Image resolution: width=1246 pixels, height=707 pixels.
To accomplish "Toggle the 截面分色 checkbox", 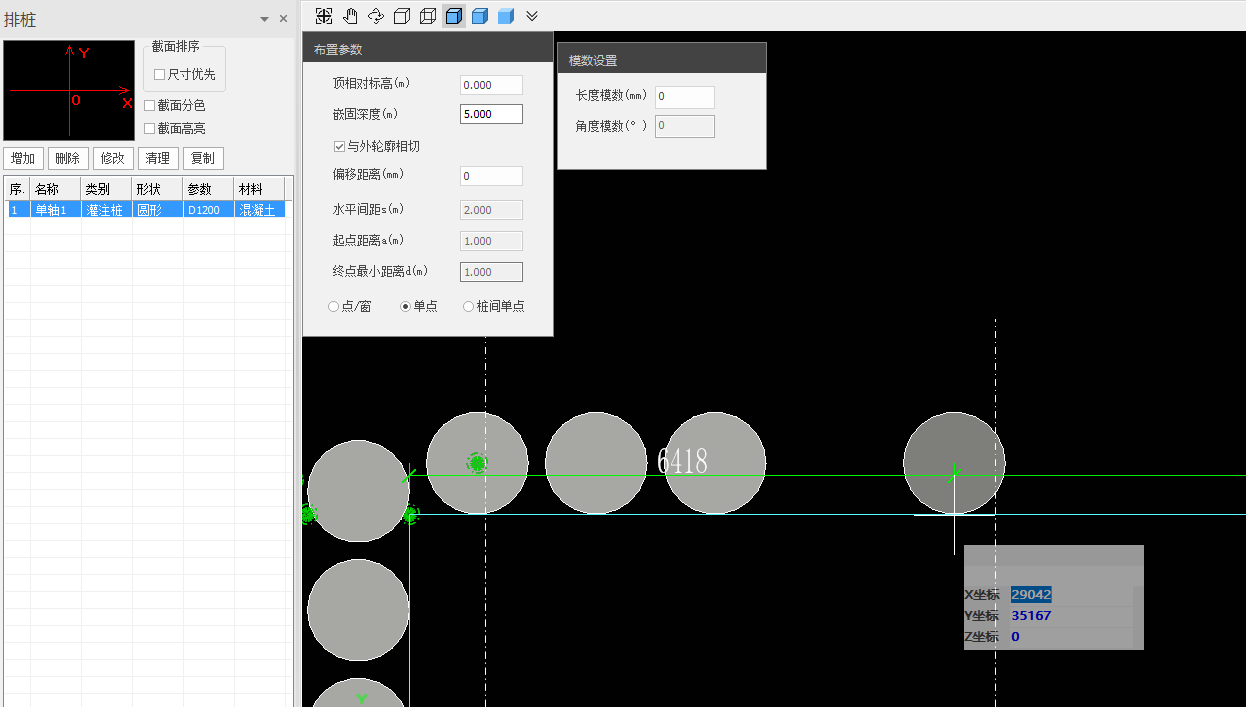I will coord(150,105).
